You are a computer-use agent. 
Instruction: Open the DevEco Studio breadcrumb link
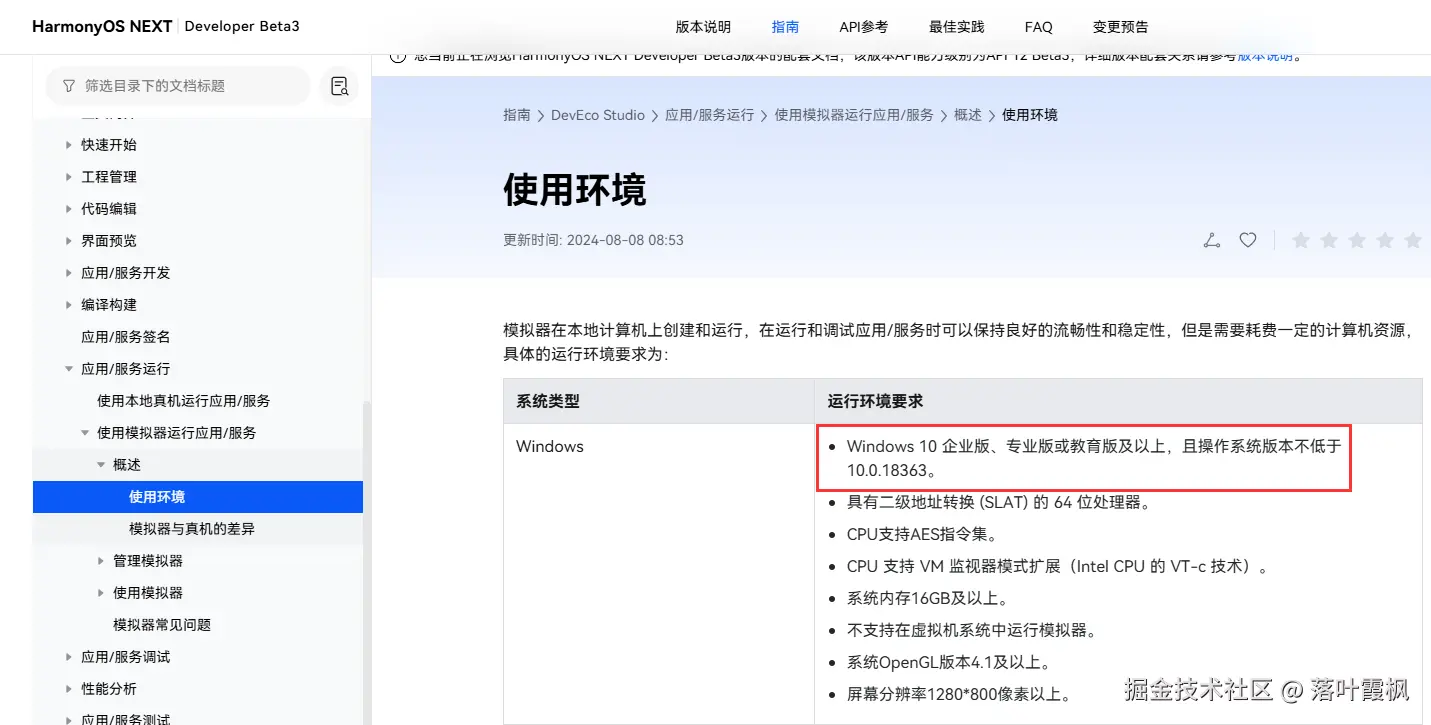point(598,114)
